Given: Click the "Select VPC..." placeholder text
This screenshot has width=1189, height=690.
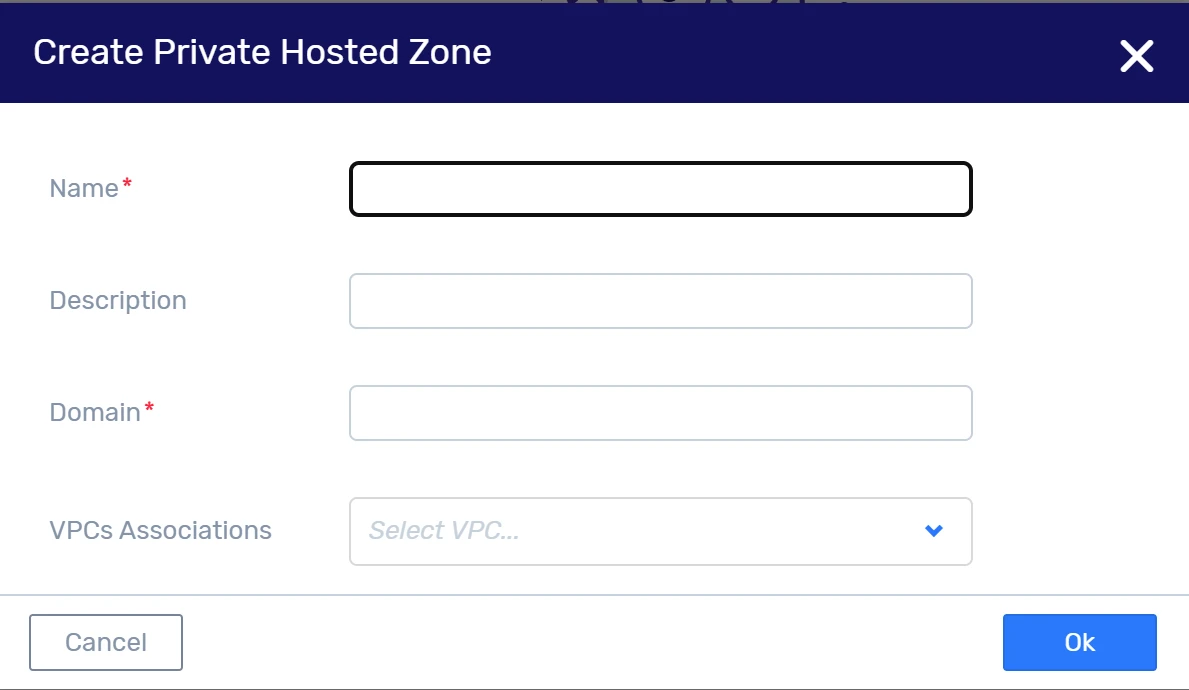Looking at the screenshot, I should click(444, 531).
